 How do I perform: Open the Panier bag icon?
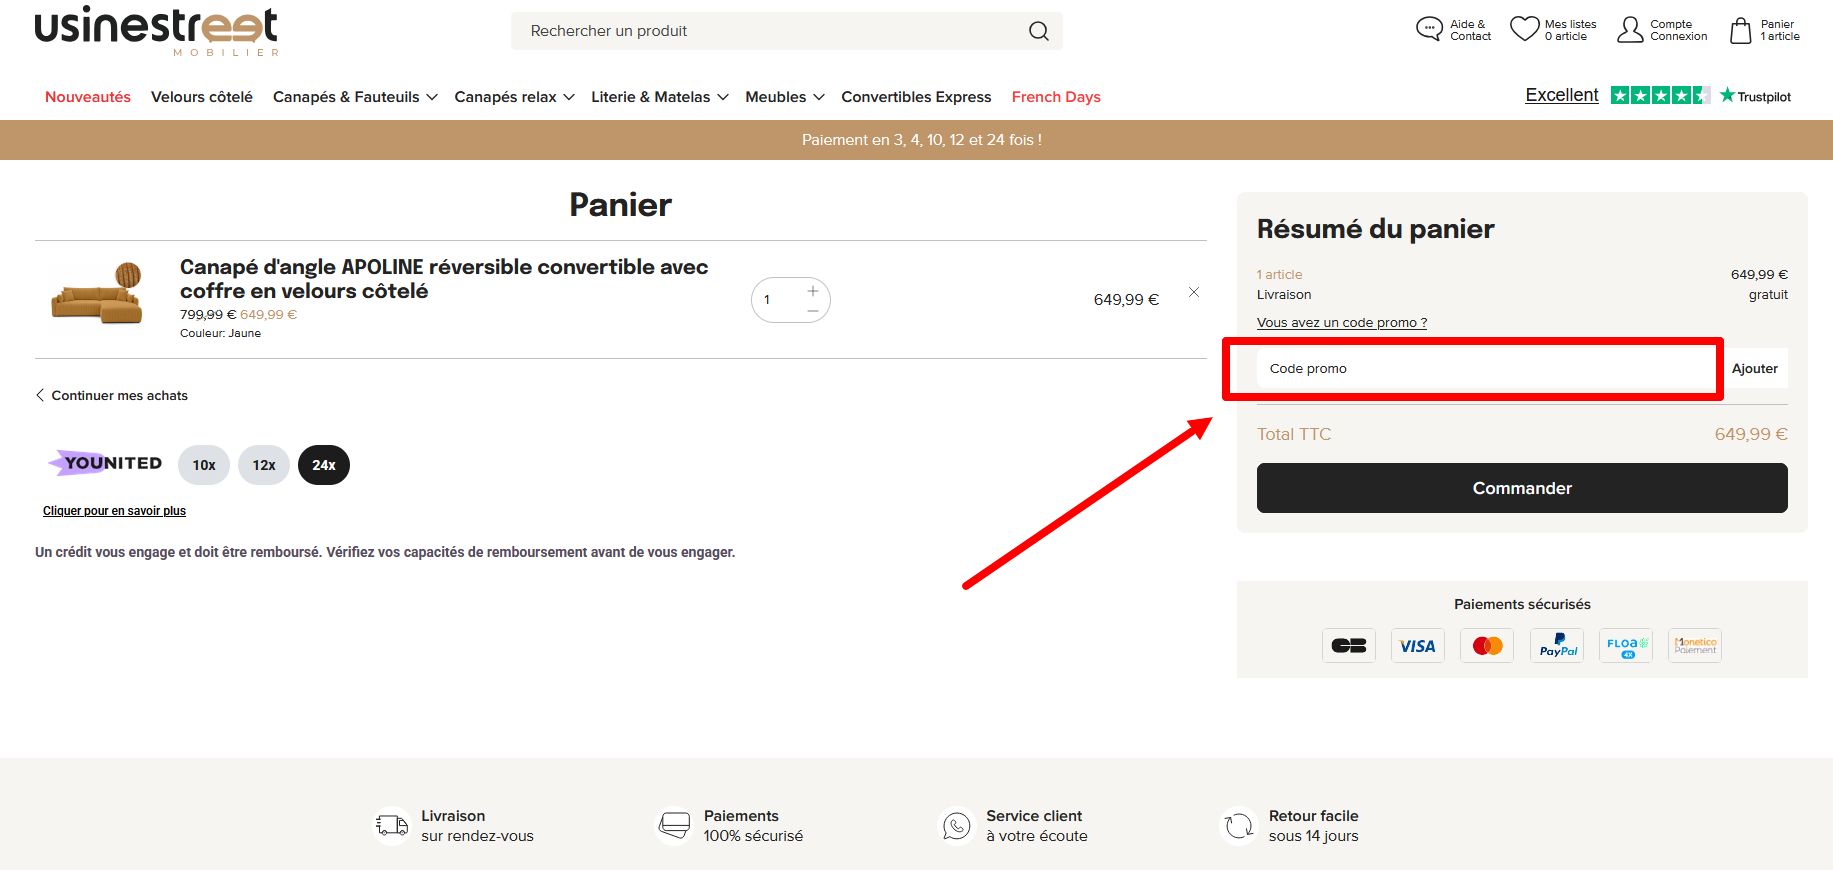[x=1741, y=30]
